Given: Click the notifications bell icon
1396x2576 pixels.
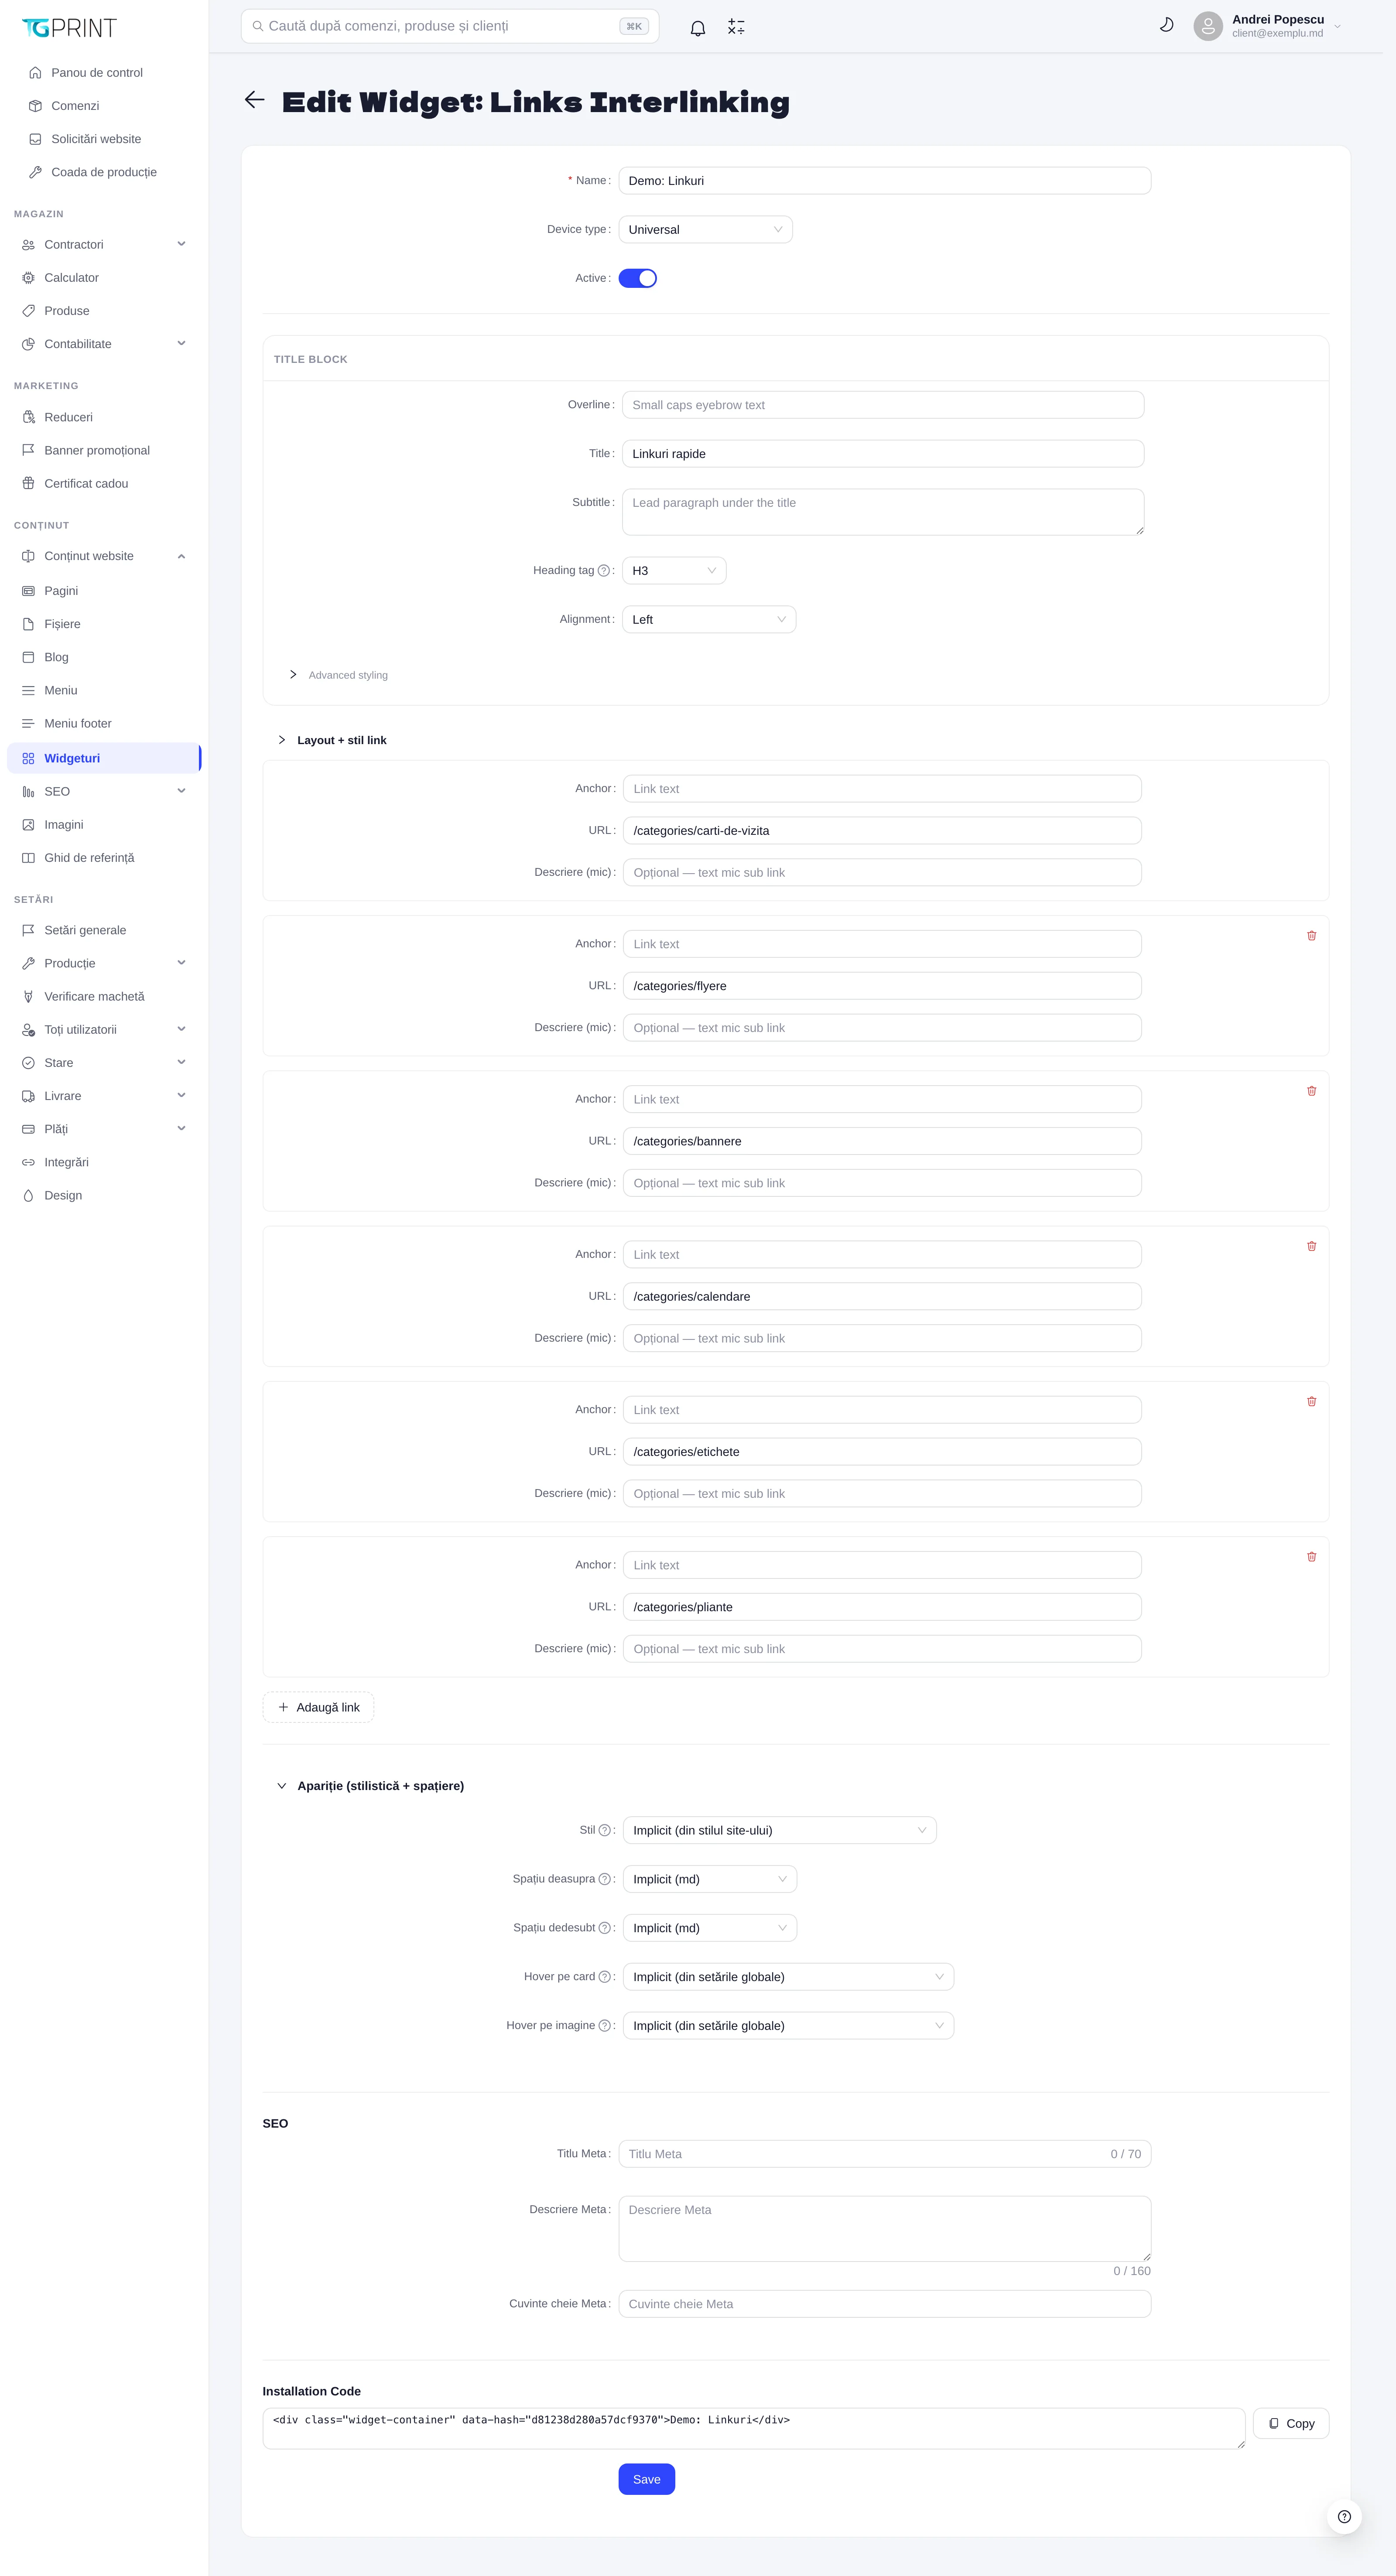Looking at the screenshot, I should click(698, 27).
